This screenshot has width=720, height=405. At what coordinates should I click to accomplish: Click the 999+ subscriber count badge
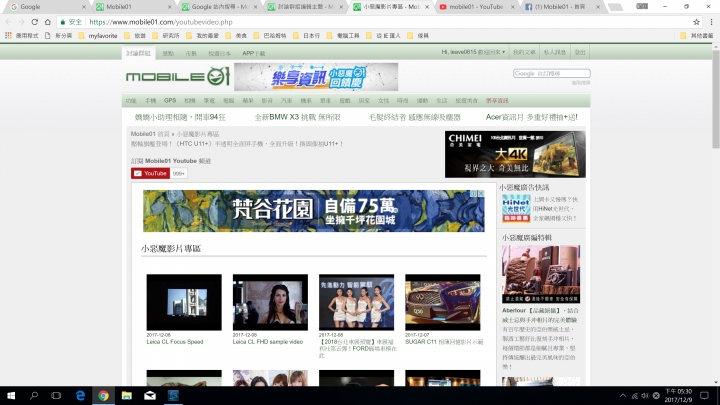179,174
